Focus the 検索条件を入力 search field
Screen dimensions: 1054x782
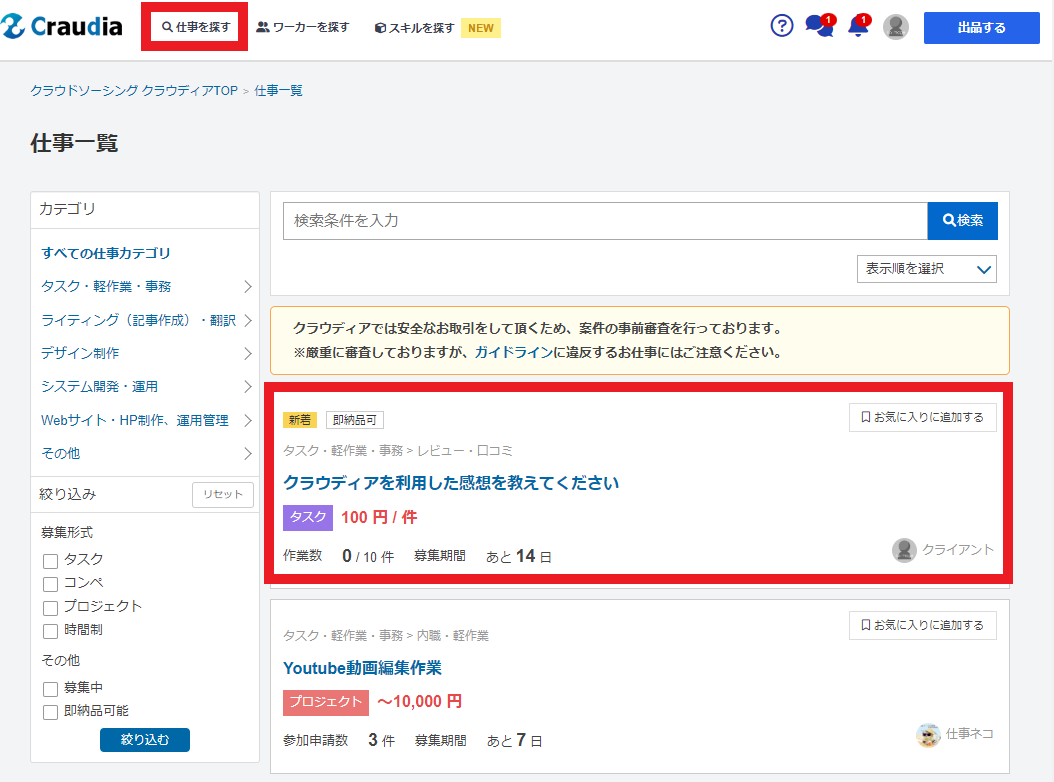pyautogui.click(x=605, y=221)
